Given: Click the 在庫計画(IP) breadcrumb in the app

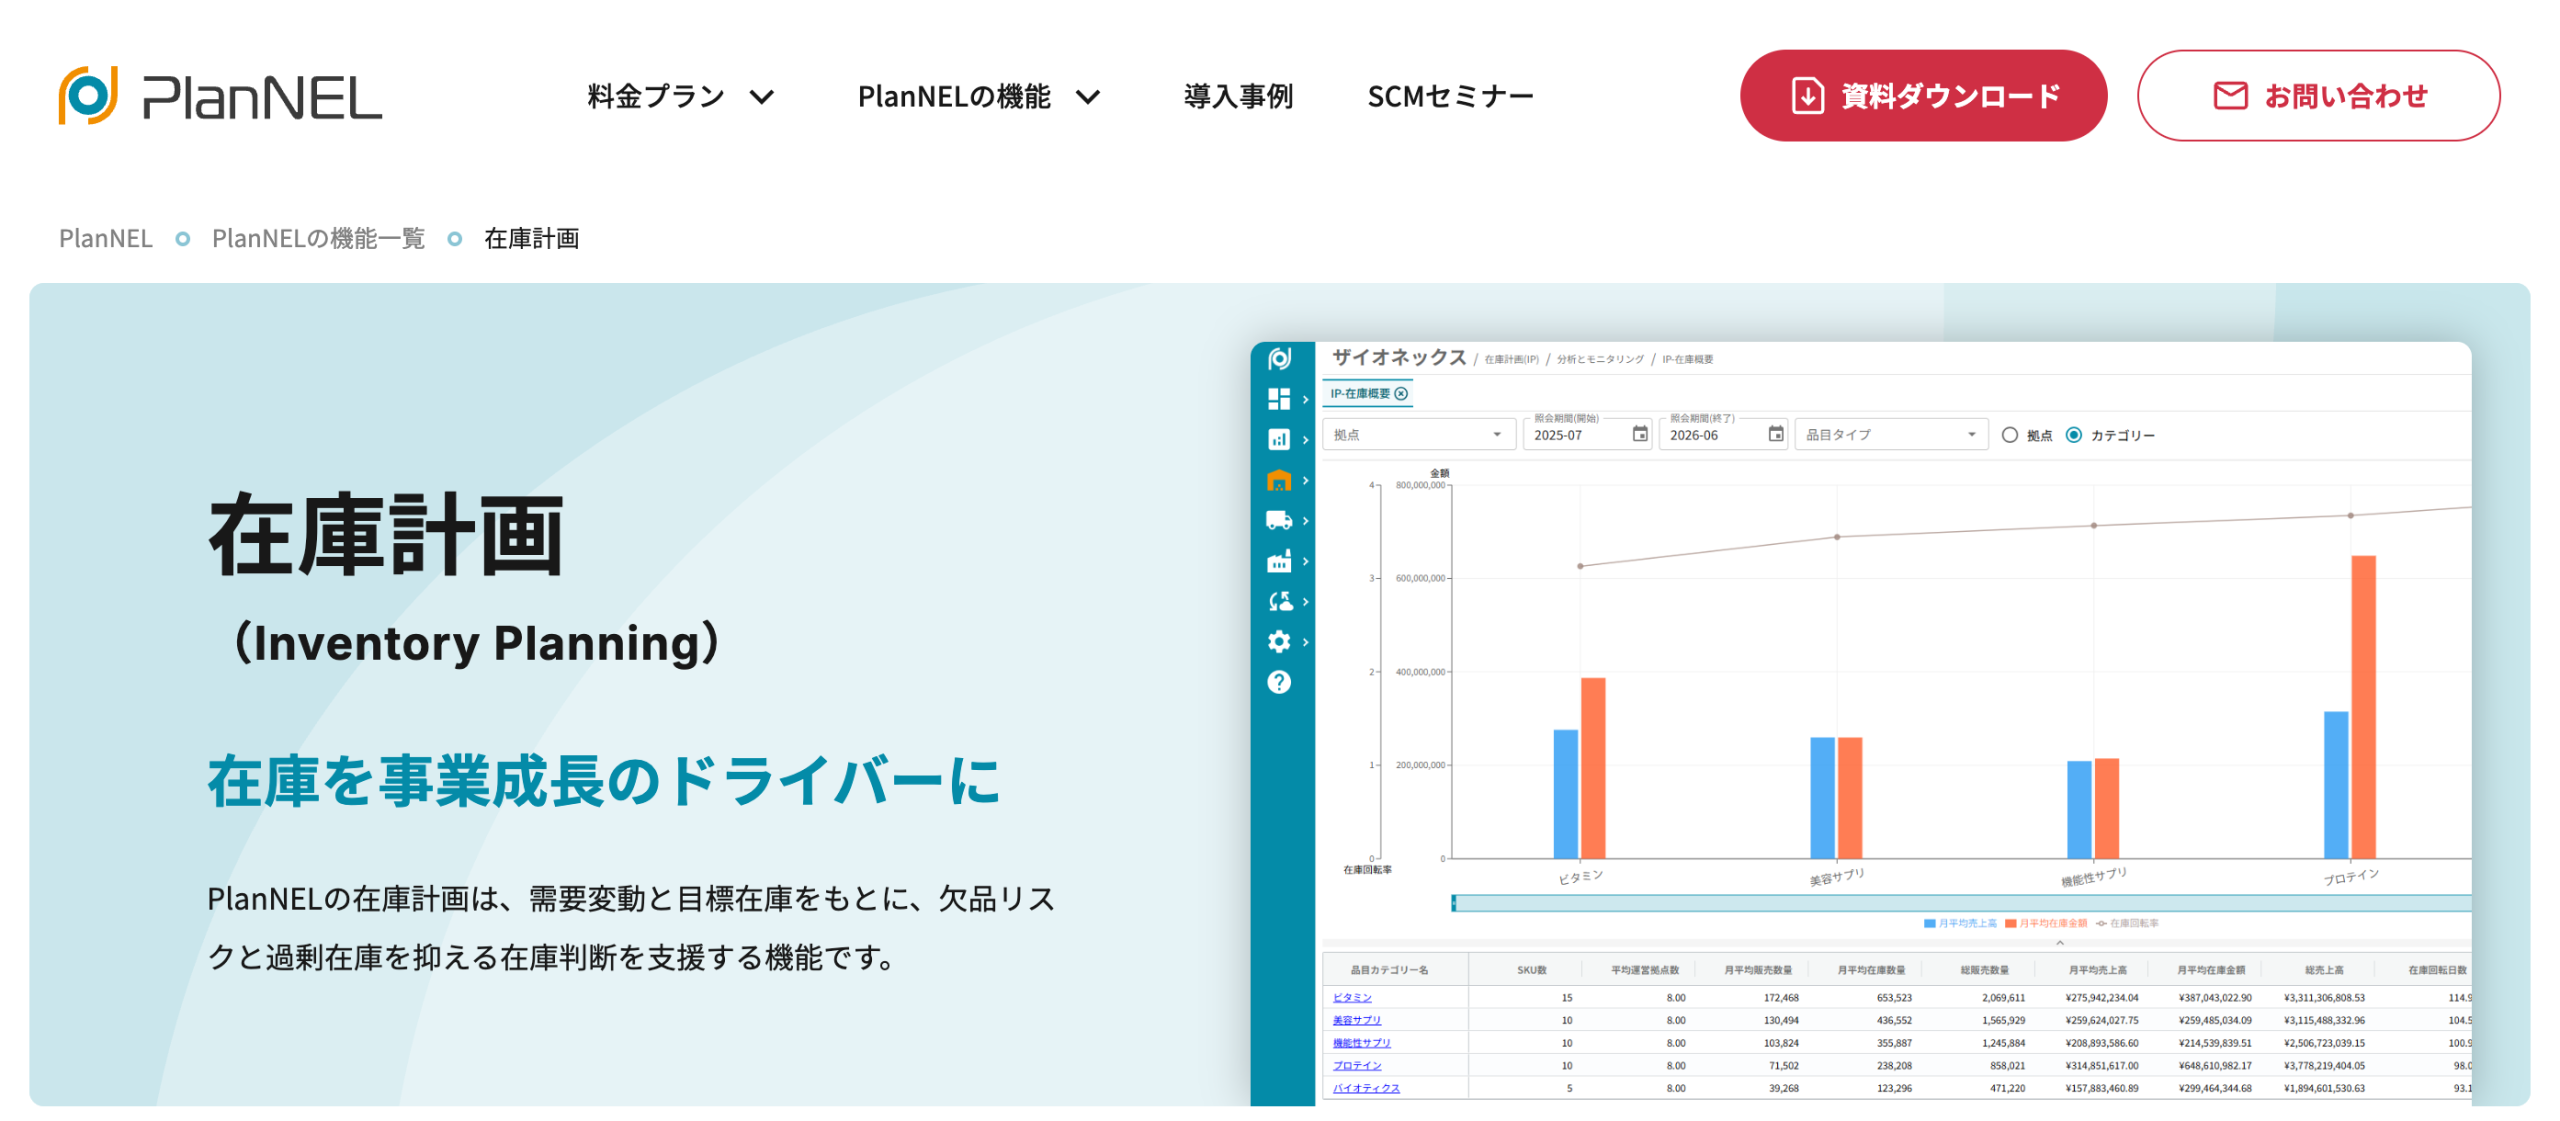Looking at the screenshot, I should pyautogui.click(x=1511, y=359).
